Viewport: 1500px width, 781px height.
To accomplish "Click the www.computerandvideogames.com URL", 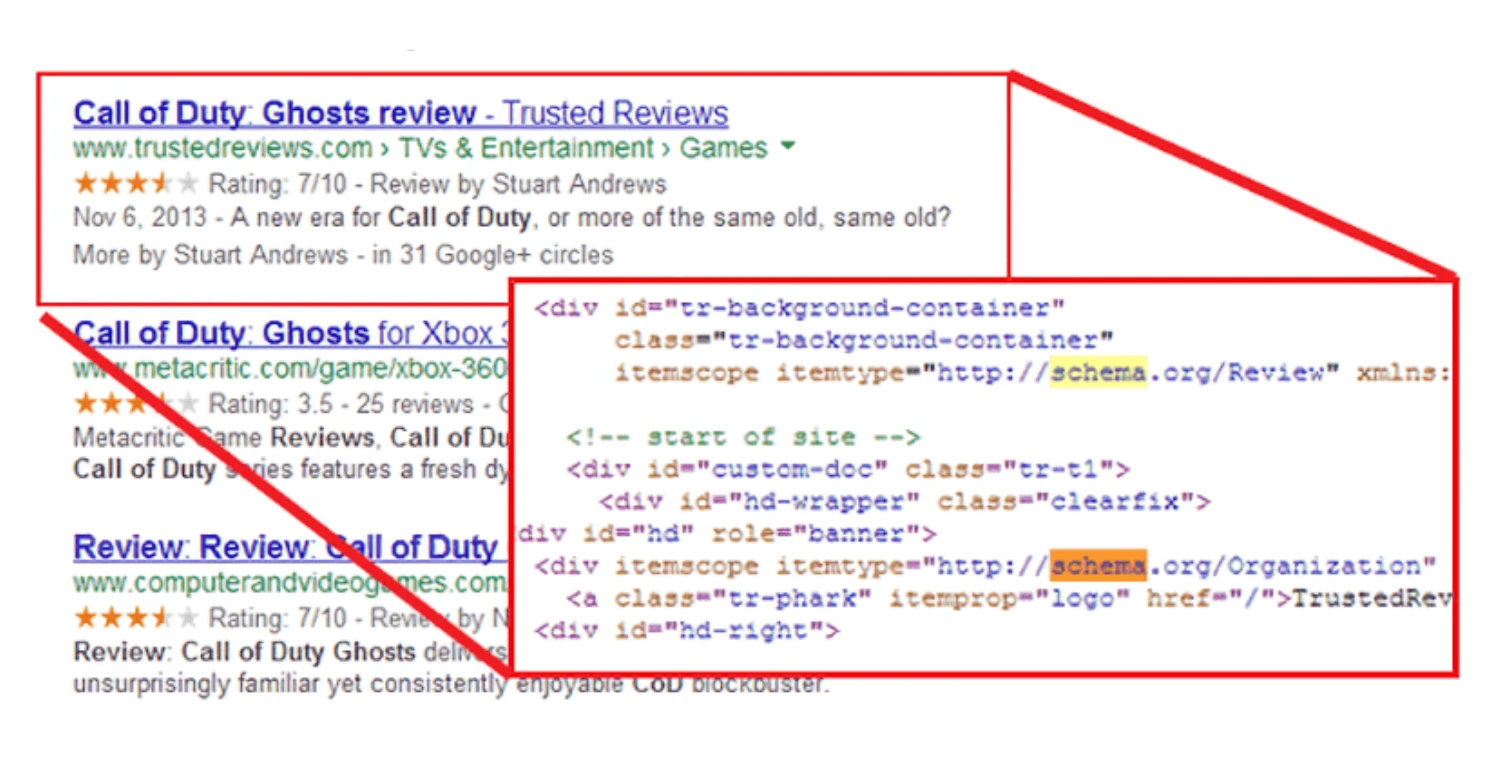I will (x=290, y=582).
